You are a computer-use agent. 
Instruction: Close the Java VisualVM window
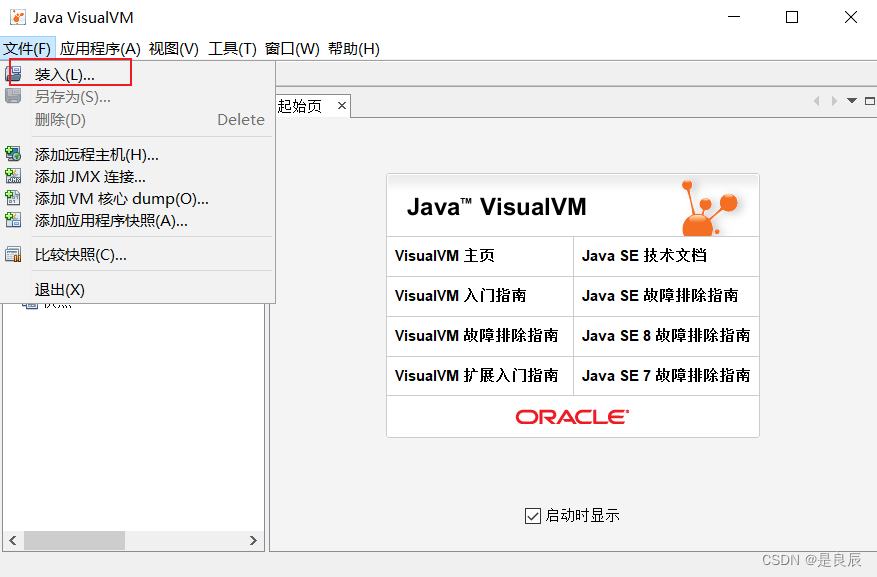(851, 17)
